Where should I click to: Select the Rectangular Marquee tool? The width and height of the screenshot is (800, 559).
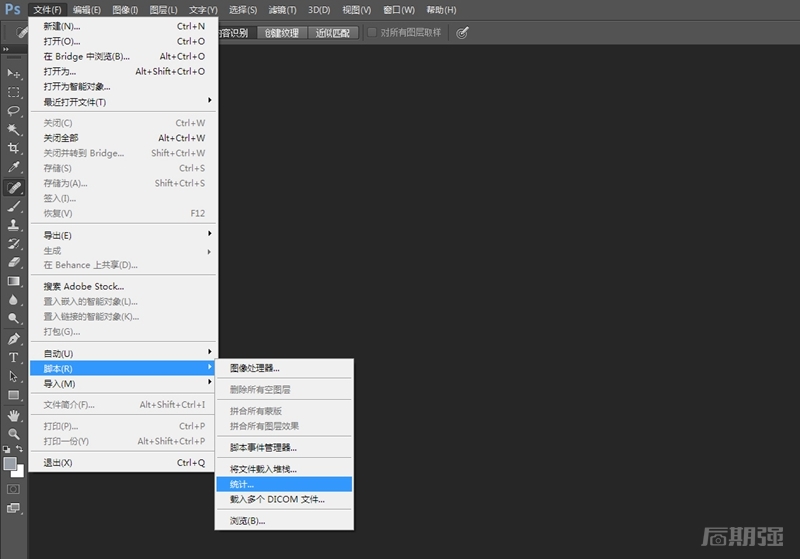click(x=14, y=92)
